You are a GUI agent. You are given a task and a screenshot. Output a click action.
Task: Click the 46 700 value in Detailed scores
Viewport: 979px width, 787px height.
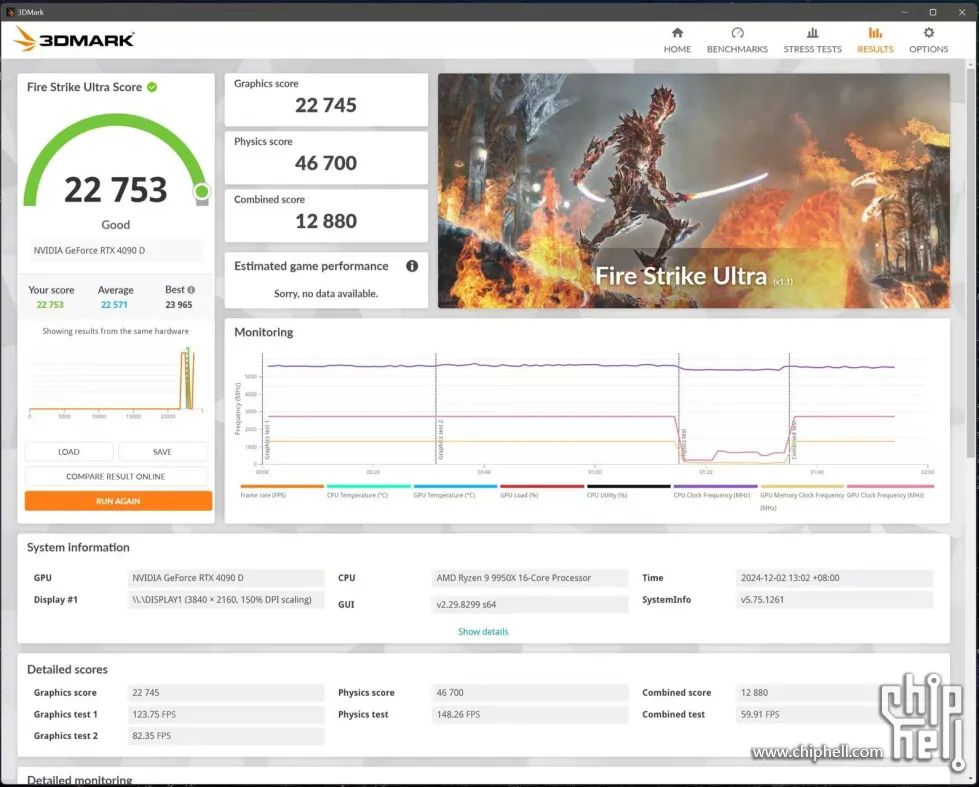[x=529, y=693]
